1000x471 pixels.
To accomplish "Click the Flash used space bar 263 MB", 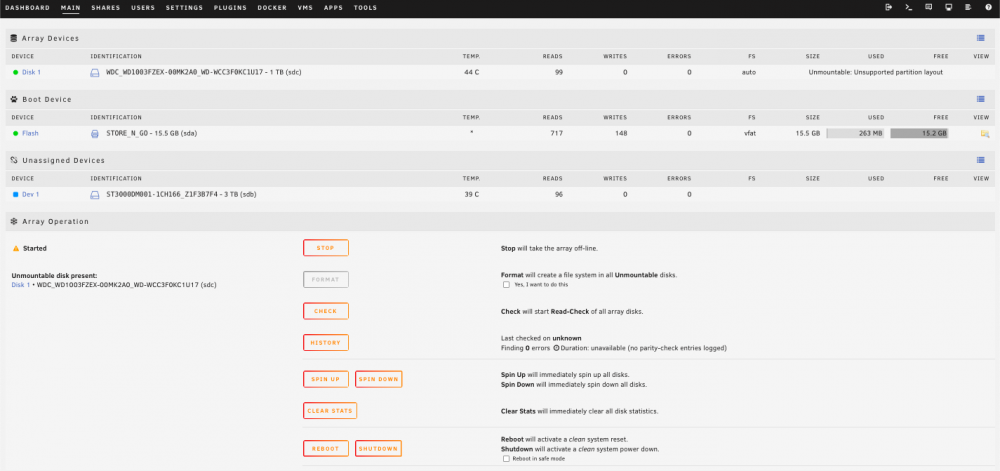I will pyautogui.click(x=855, y=134).
